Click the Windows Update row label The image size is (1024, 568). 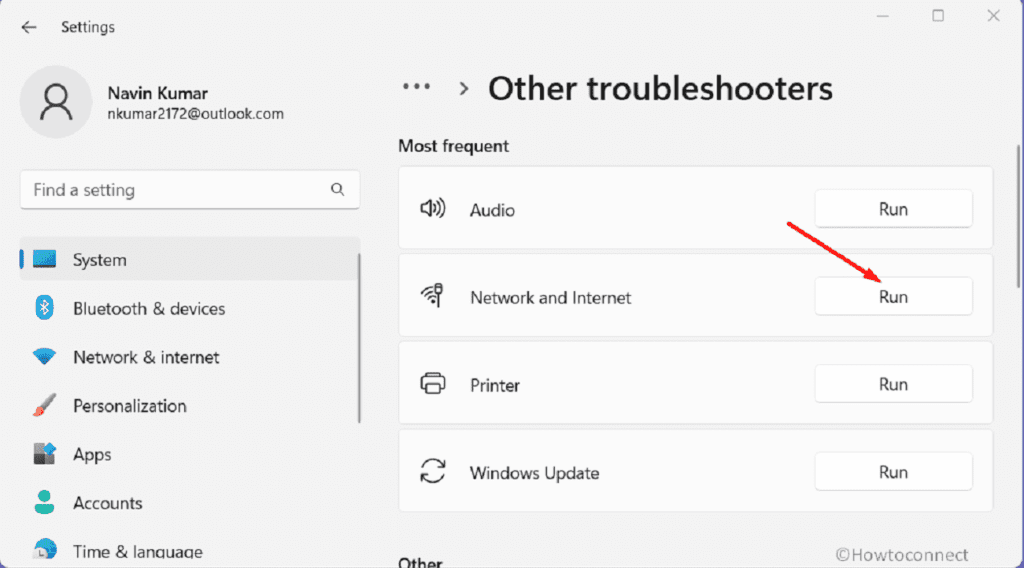(x=534, y=473)
